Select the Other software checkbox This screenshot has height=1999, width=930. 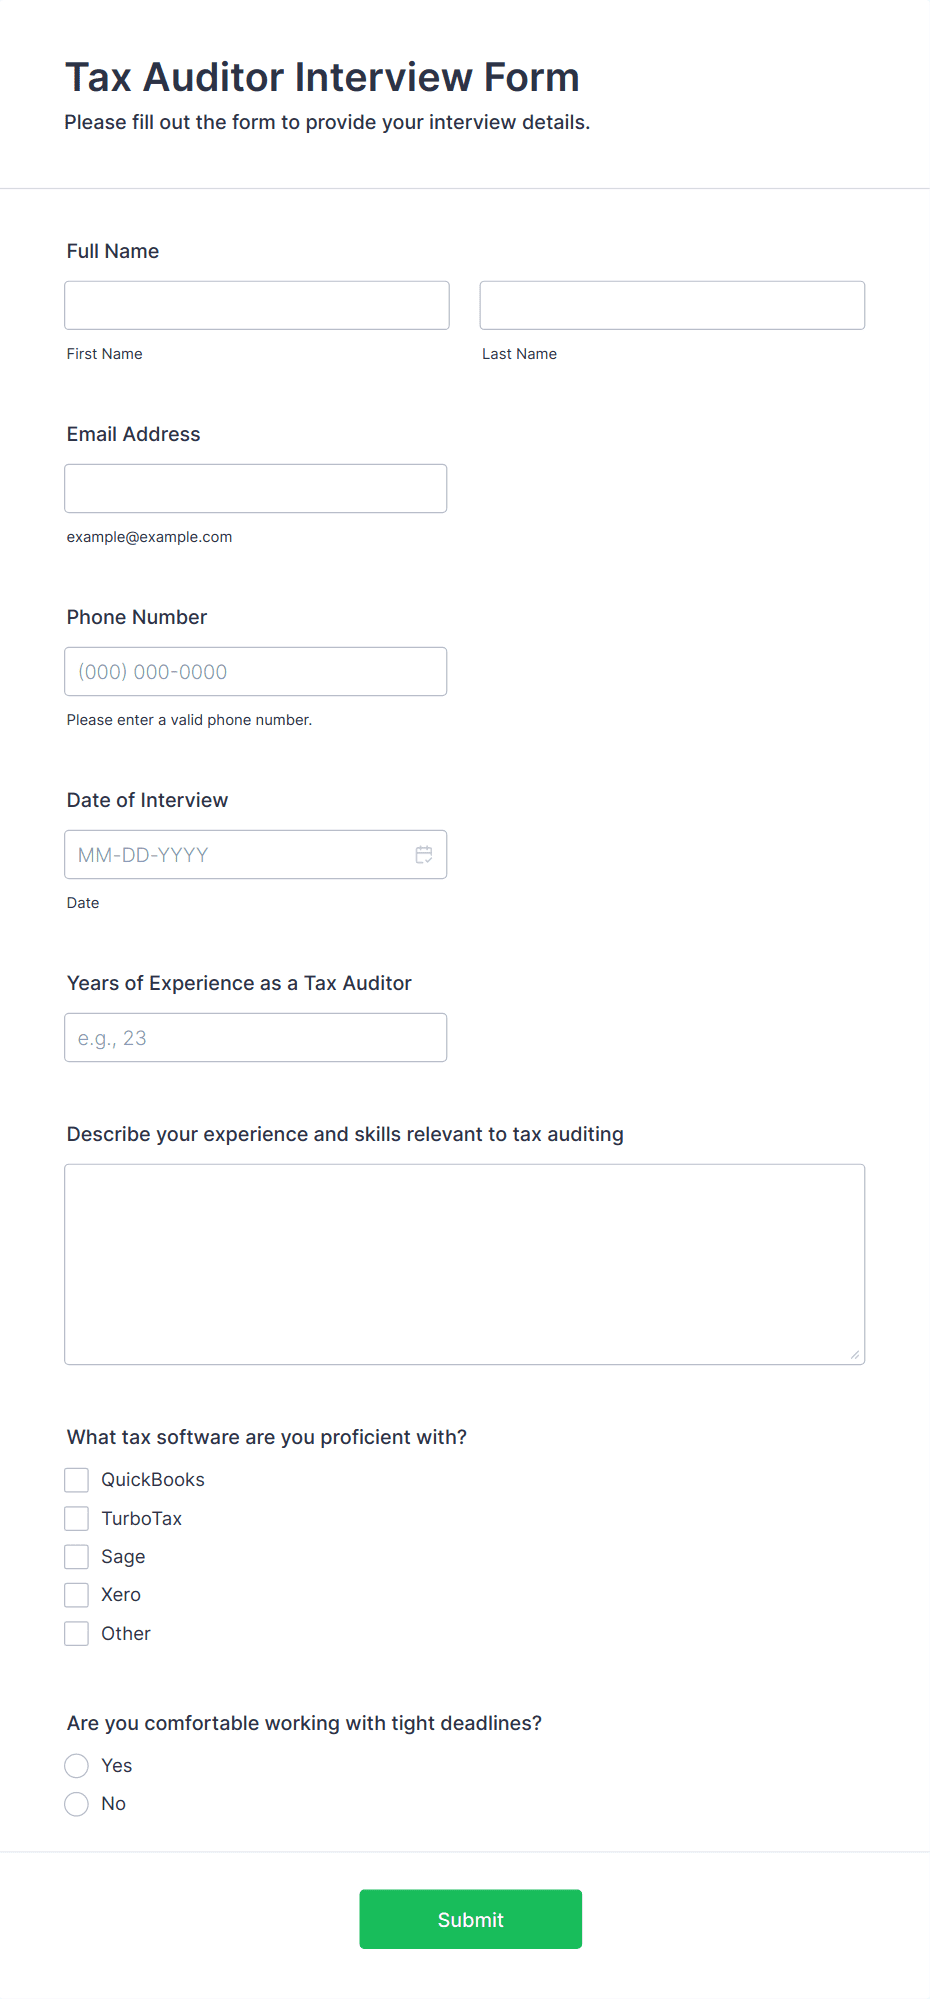(x=77, y=1633)
